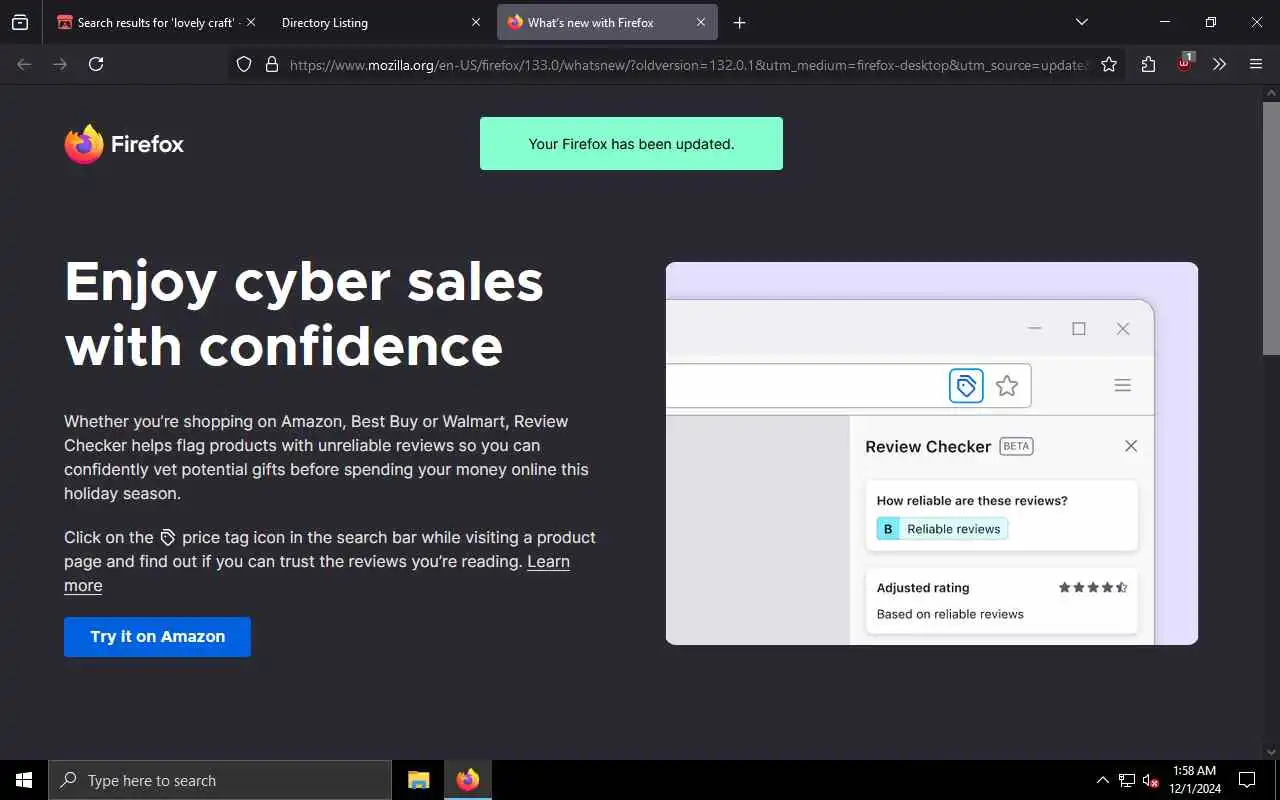The image size is (1280, 800).
Task: Click Try it on Amazon button
Action: (157, 636)
